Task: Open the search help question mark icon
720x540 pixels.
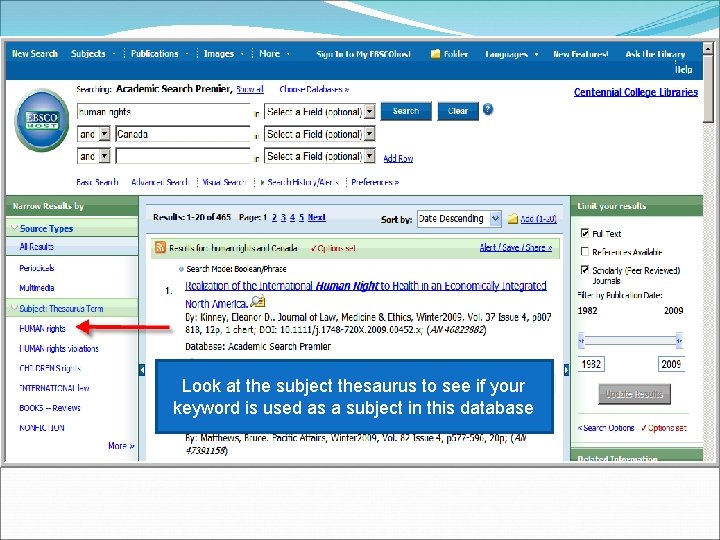Action: (488, 110)
